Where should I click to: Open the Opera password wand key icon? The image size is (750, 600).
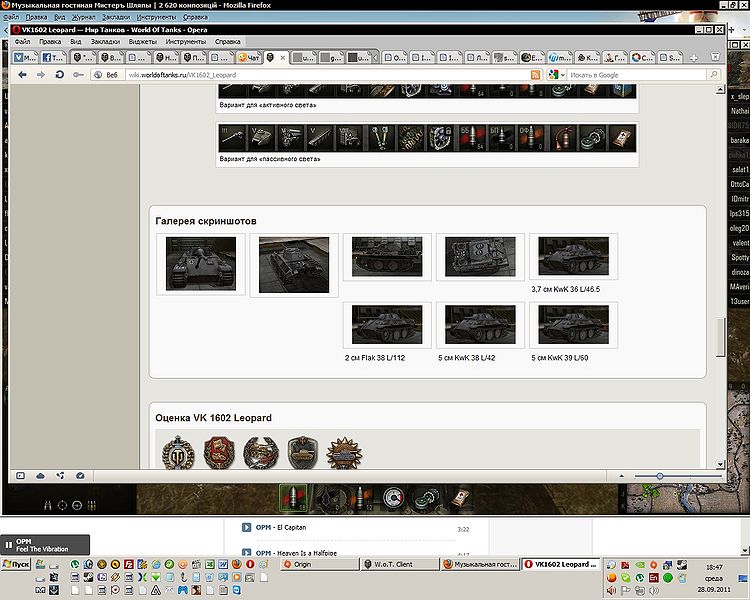[78, 75]
